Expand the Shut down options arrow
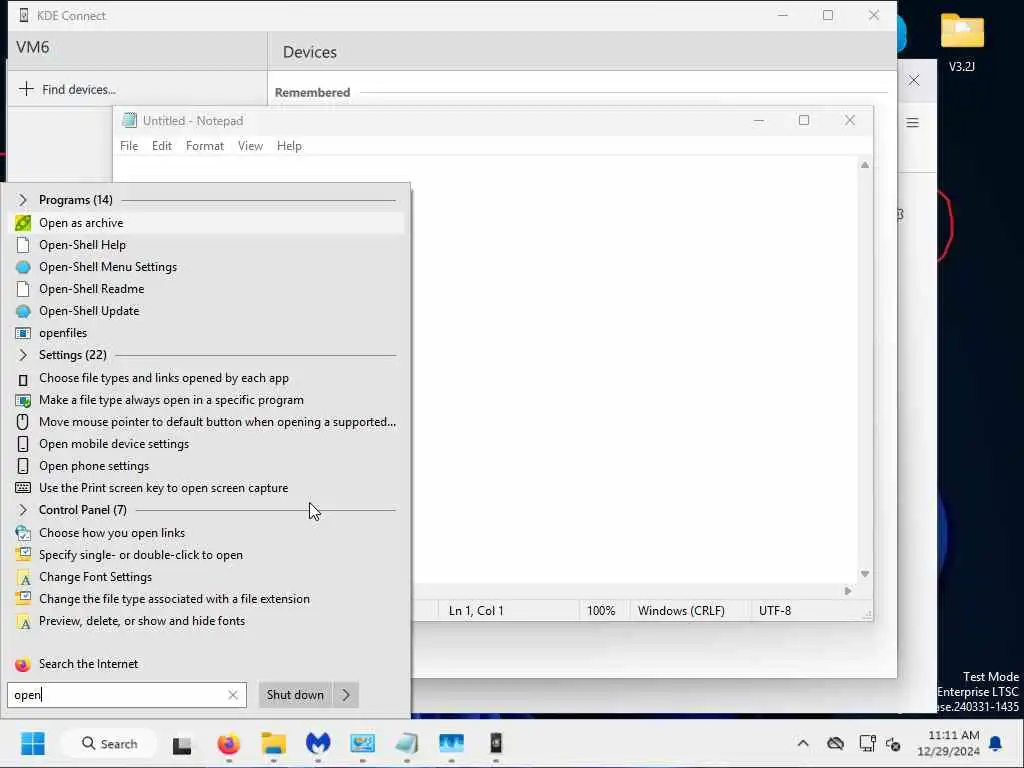This screenshot has width=1024, height=768. 346,695
